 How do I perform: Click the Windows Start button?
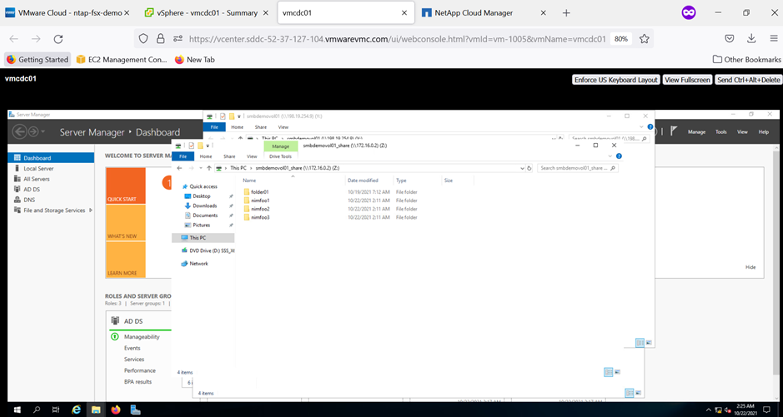tap(17, 409)
